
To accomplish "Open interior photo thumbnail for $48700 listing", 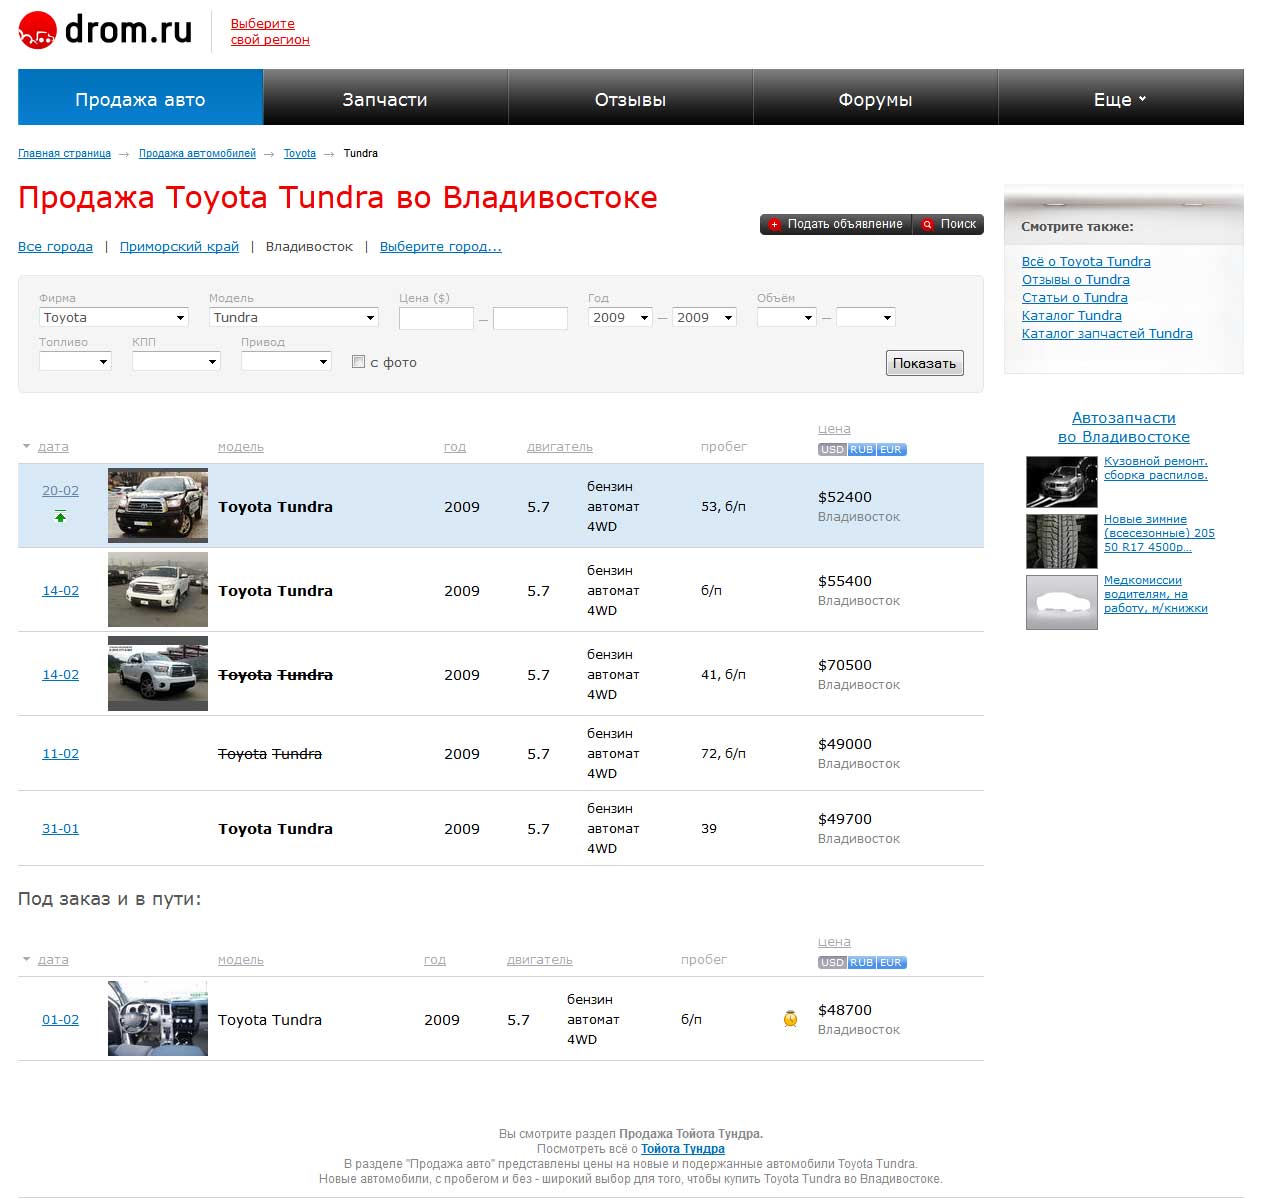I will pos(158,1018).
